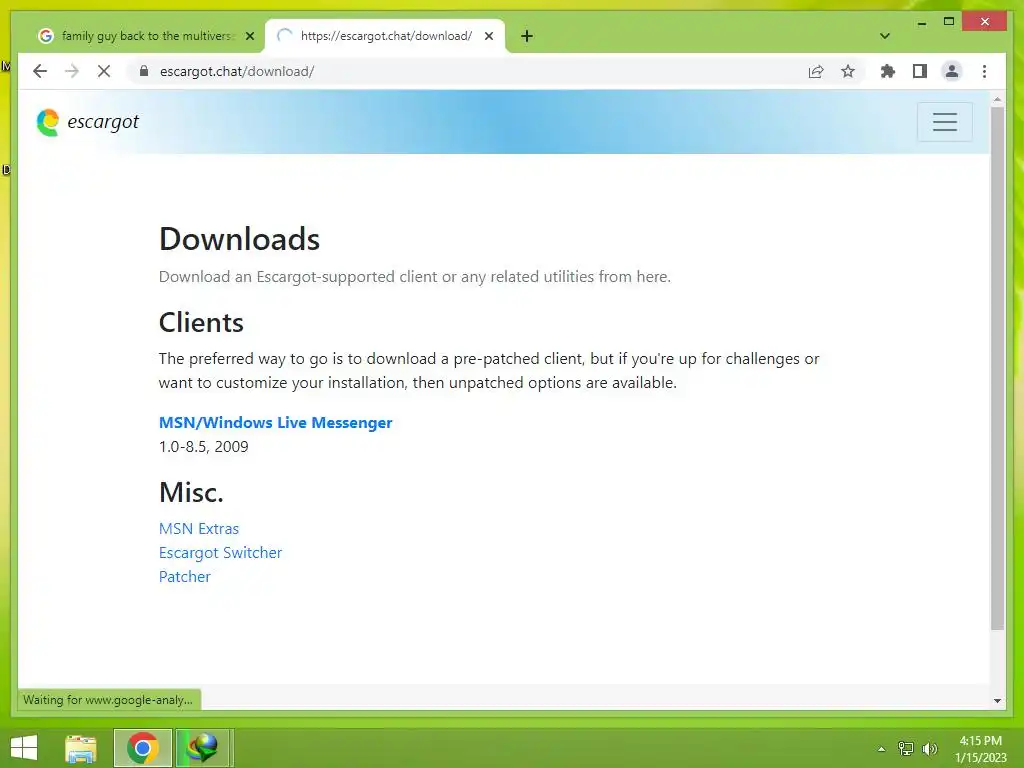
Task: Open the MSN/Windows Live Messenger link
Action: (275, 423)
